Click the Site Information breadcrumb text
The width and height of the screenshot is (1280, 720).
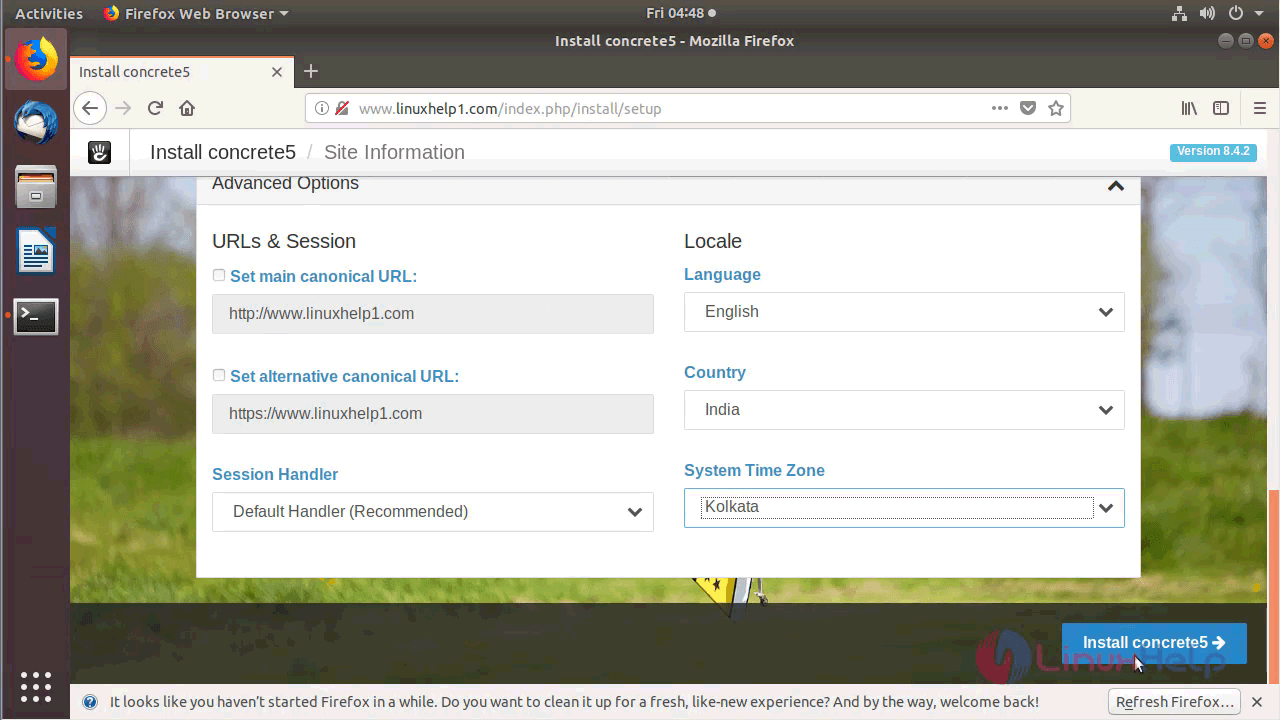pyautogui.click(x=394, y=152)
